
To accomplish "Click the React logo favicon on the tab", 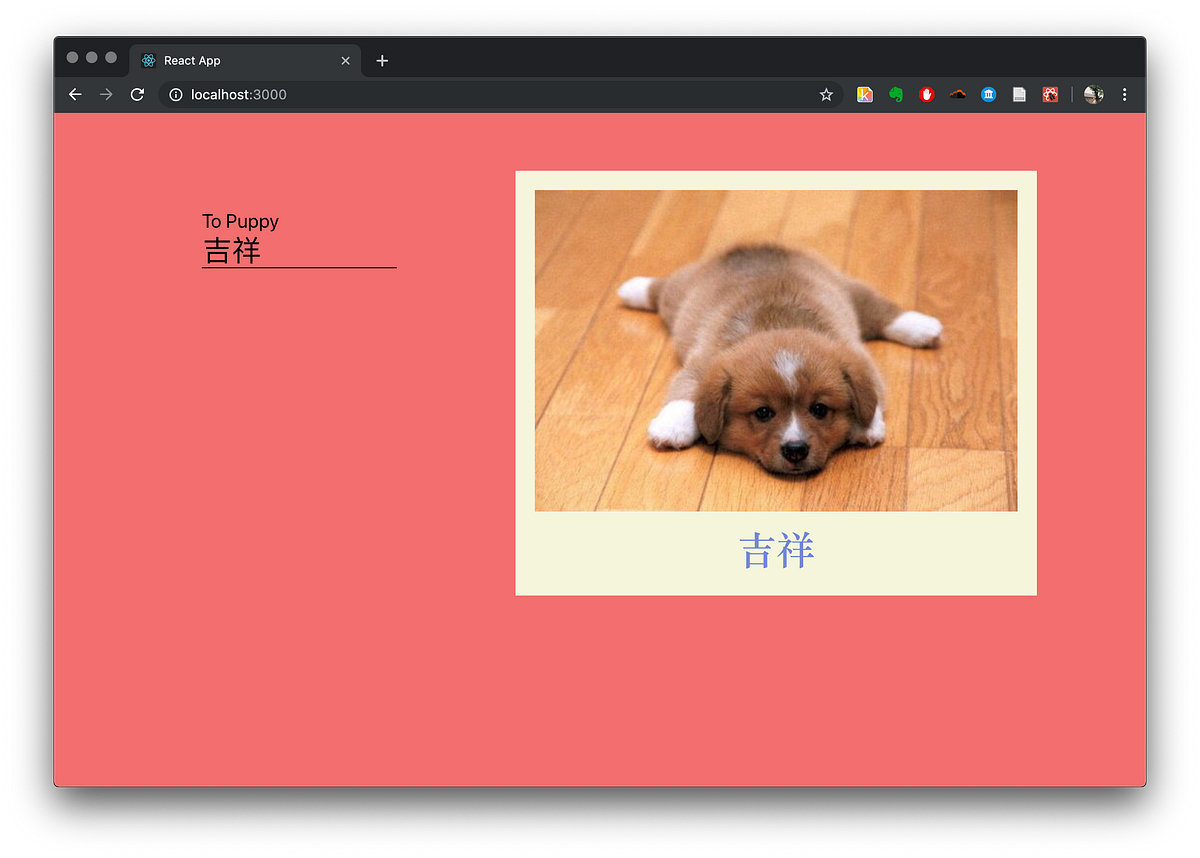I will 146,60.
